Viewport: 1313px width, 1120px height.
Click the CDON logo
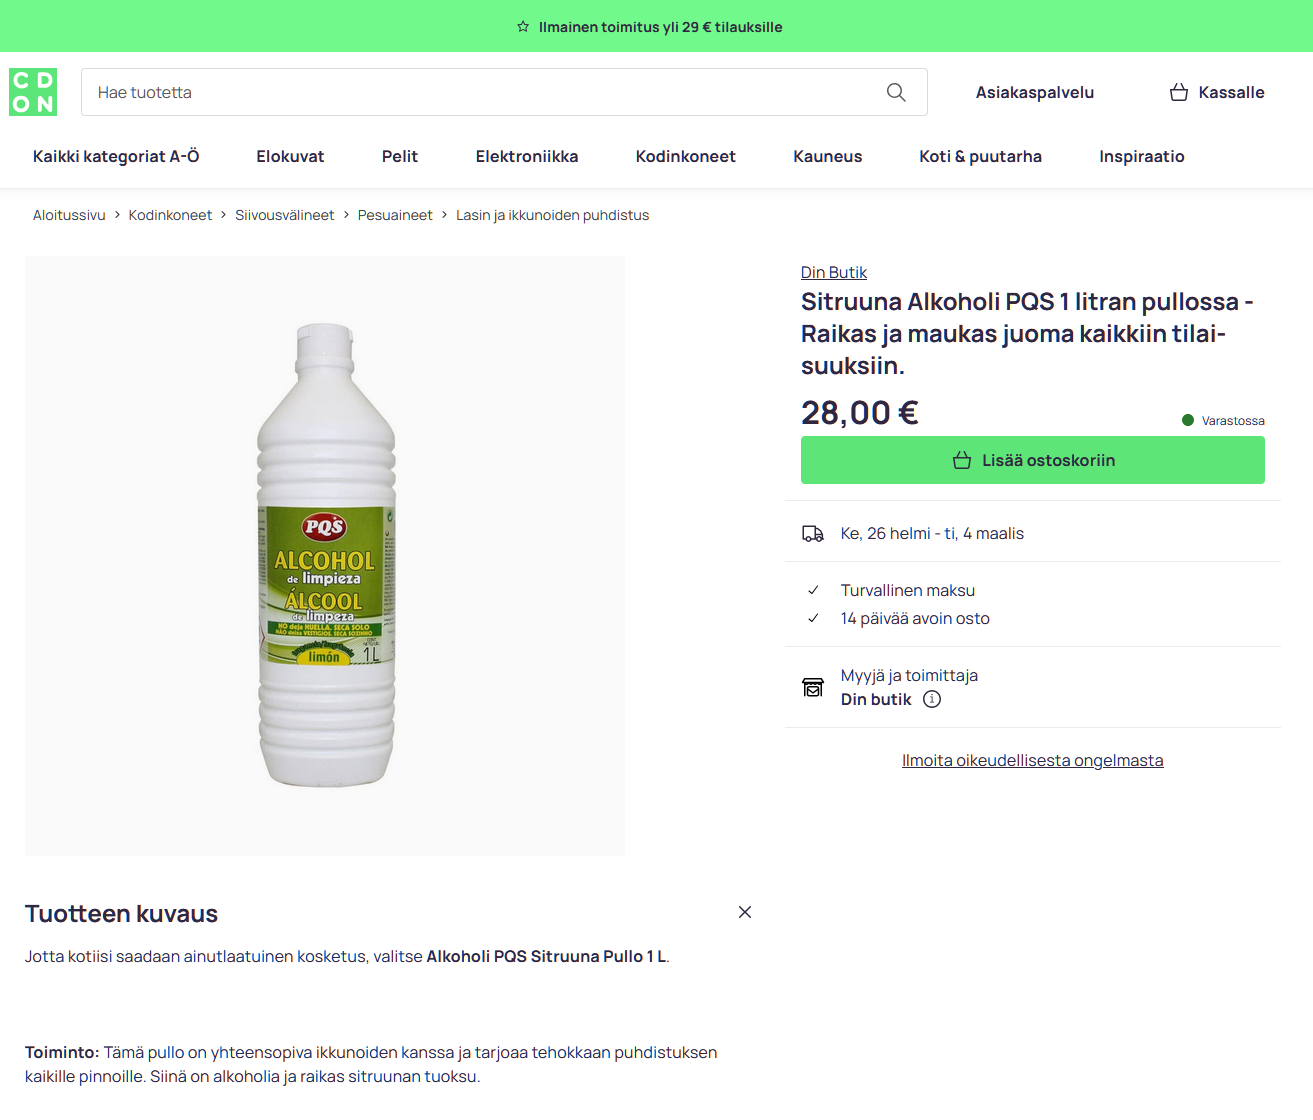(x=33, y=92)
